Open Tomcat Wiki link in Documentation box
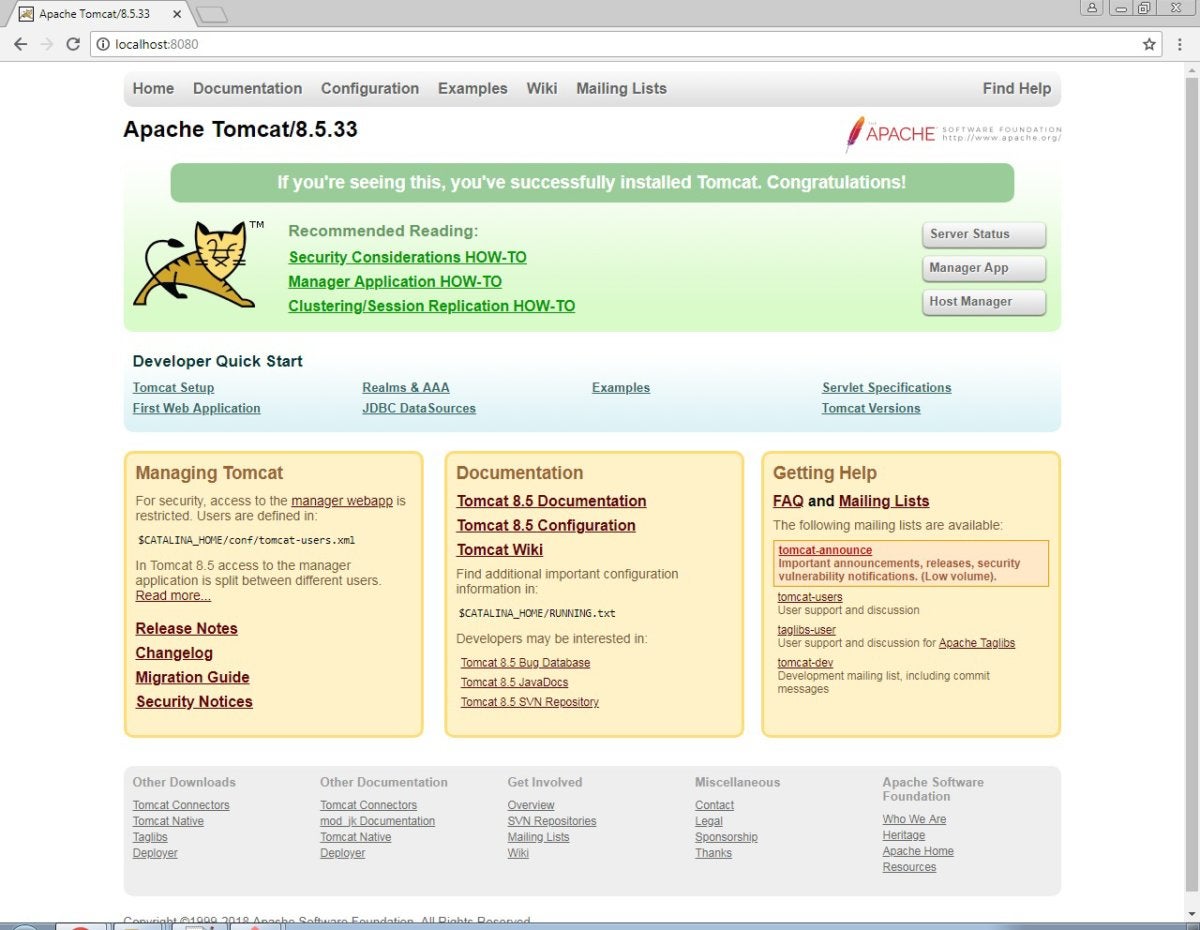The width and height of the screenshot is (1200, 930). [500, 549]
